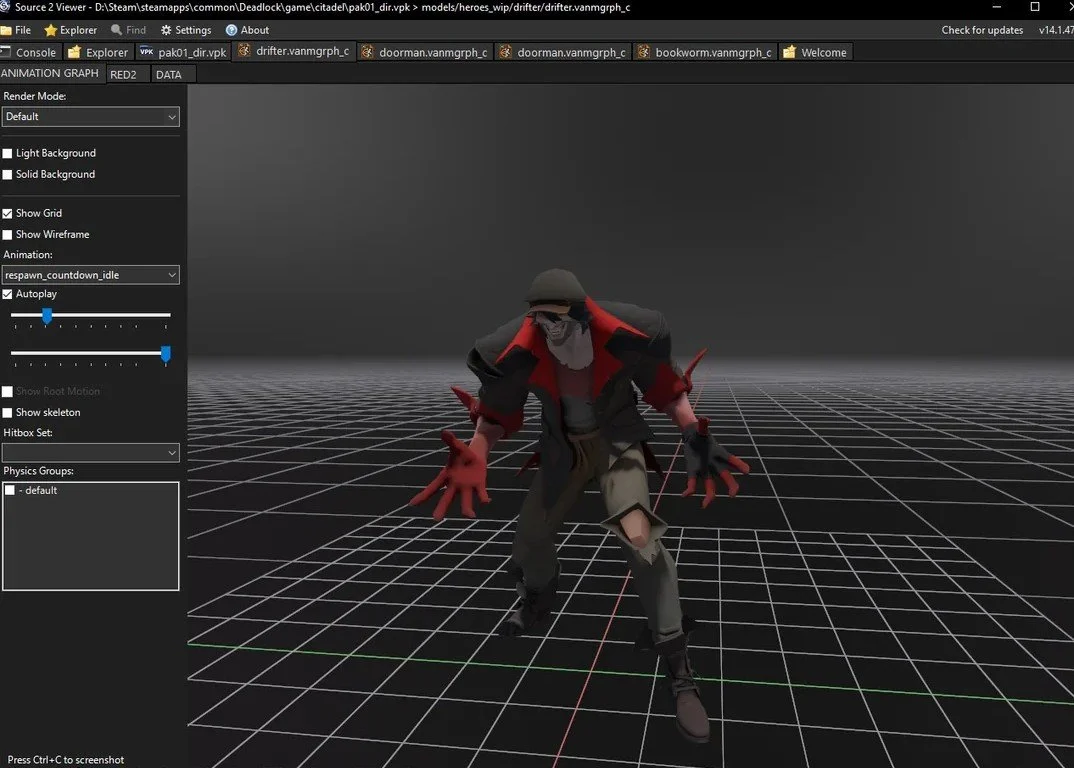Click the drifter.vanmgrph_c tab icon
Viewport: 1074px width, 768px height.
coord(244,51)
